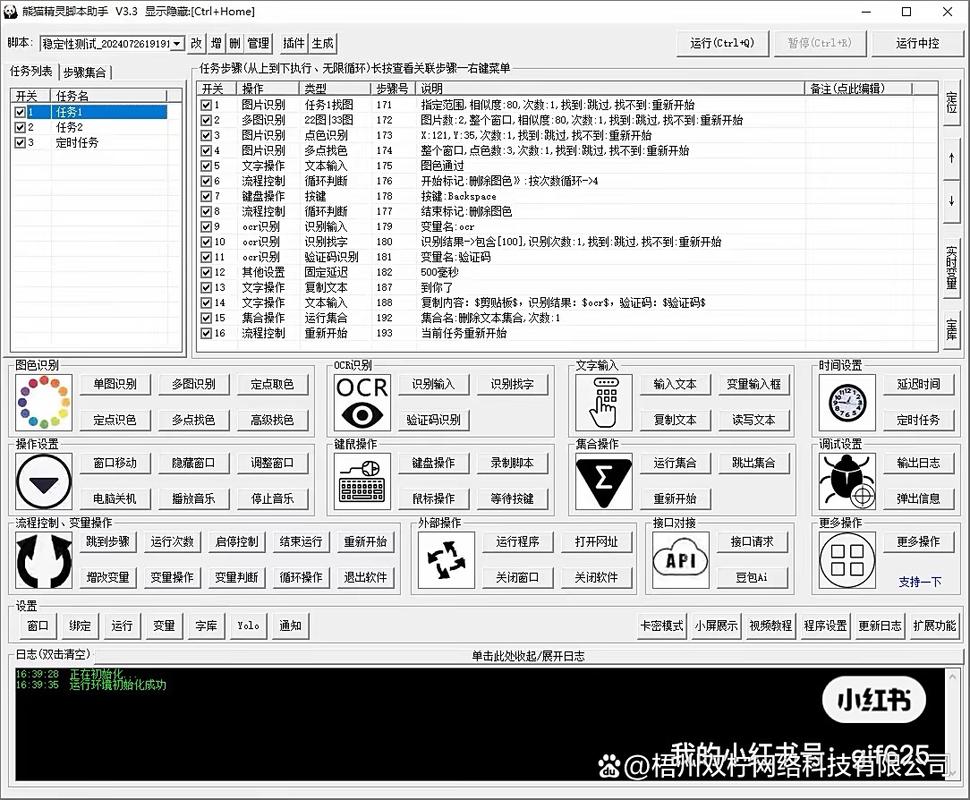
Task: Click the 变量输入框 button
Action: tap(753, 384)
